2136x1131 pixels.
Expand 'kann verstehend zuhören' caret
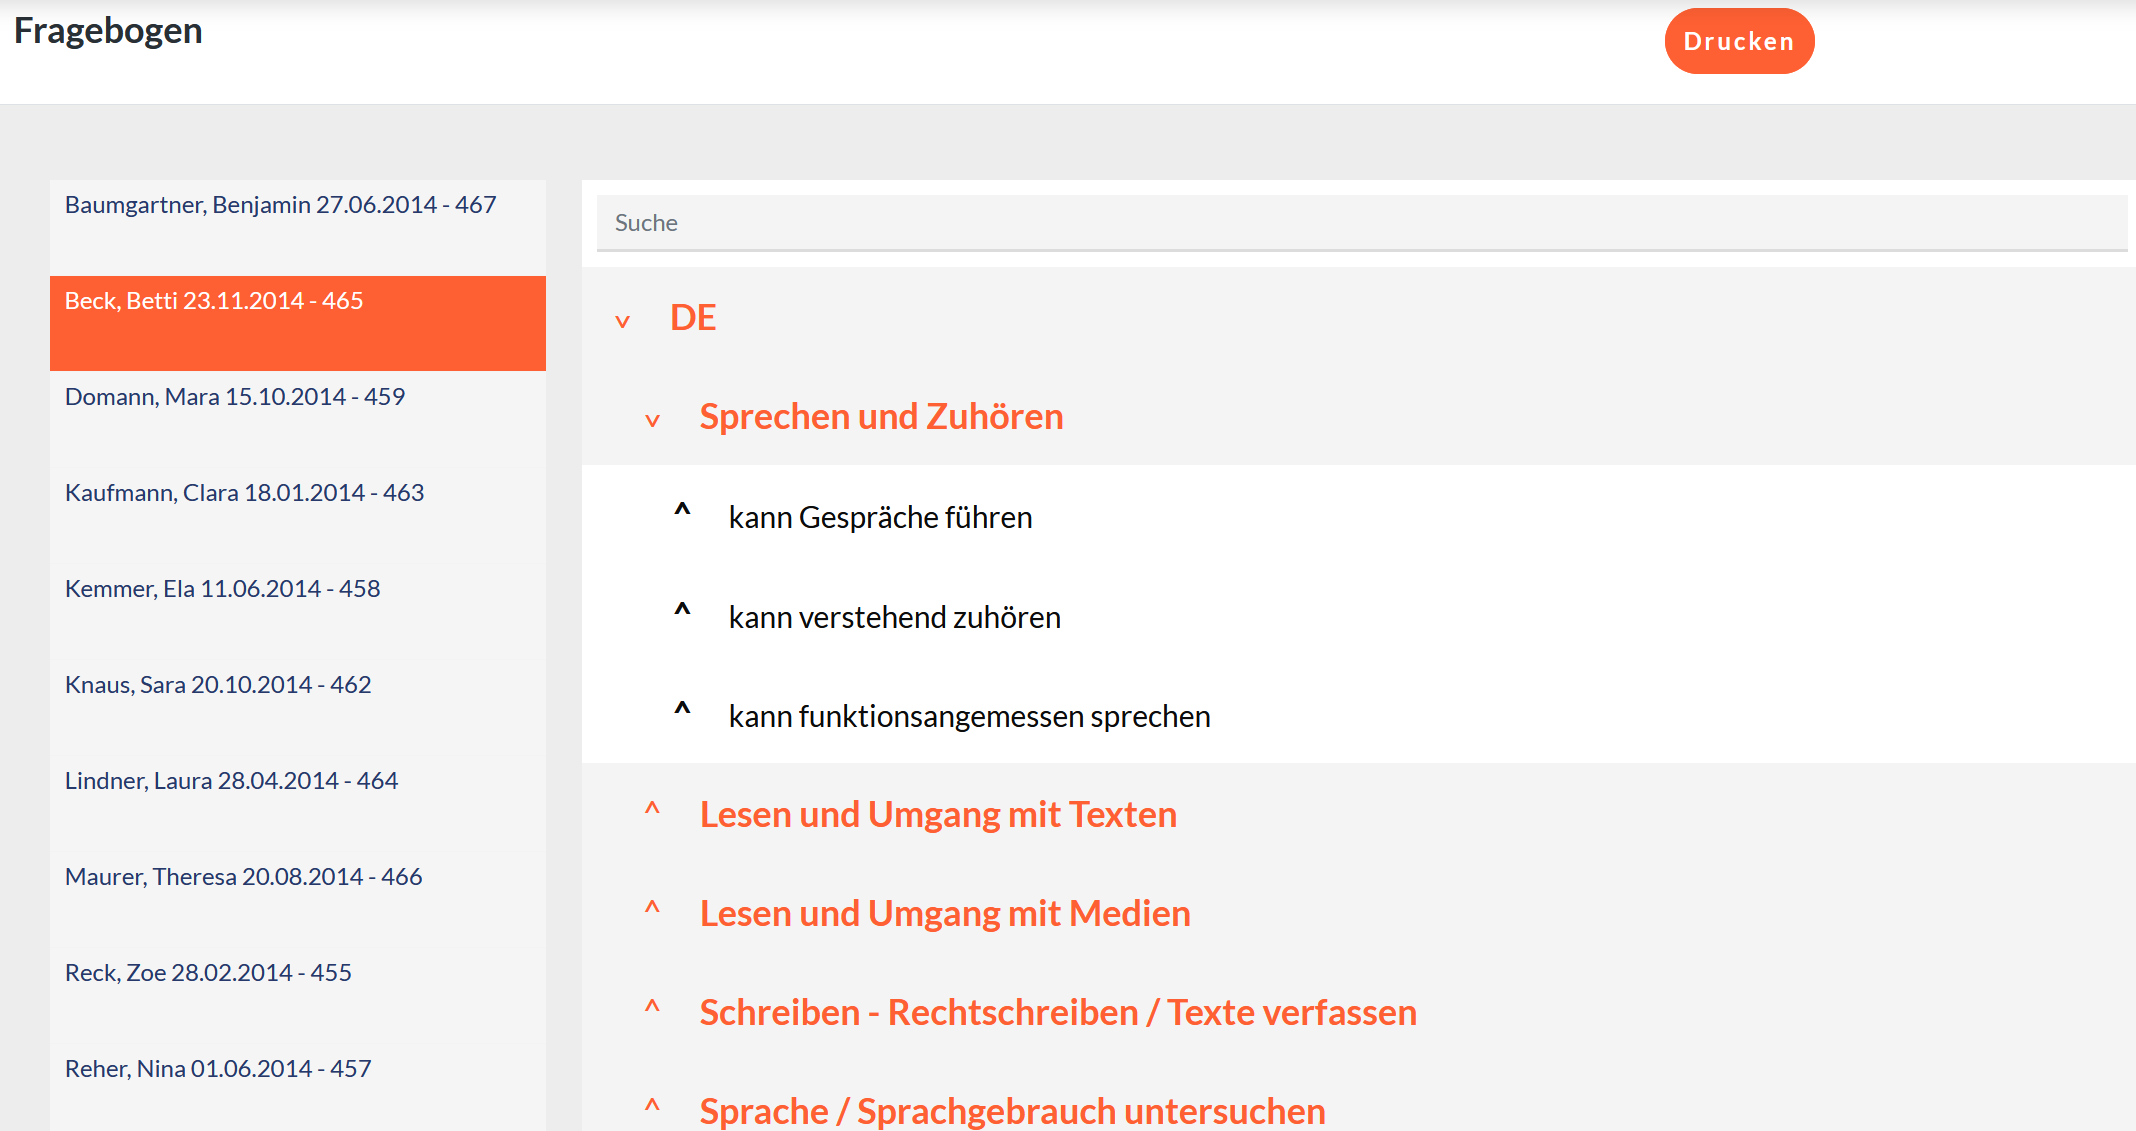pos(682,611)
